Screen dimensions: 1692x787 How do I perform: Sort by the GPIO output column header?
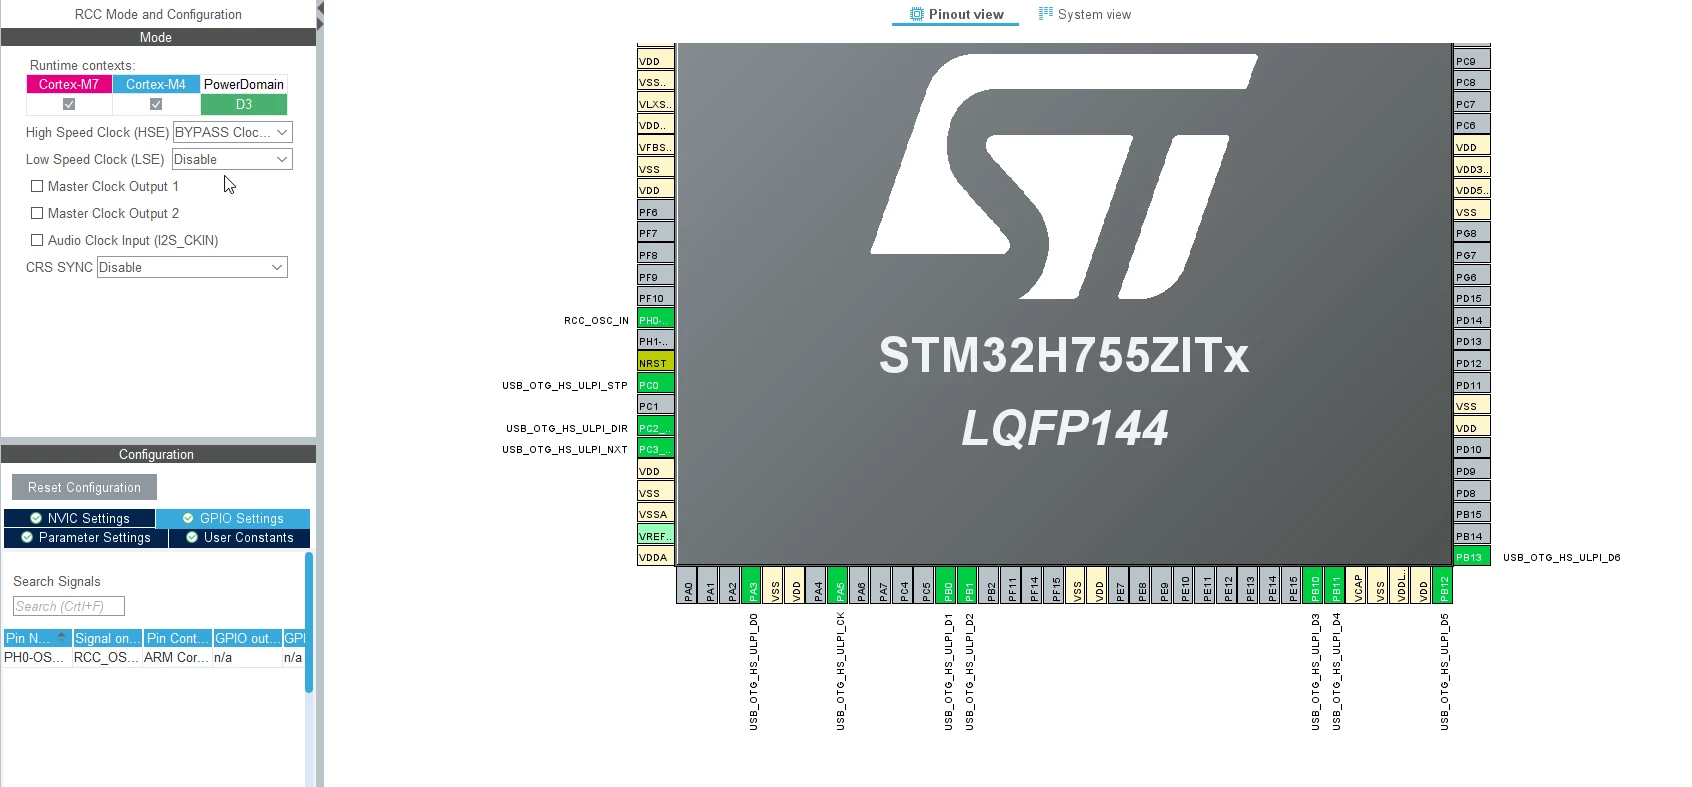click(247, 638)
